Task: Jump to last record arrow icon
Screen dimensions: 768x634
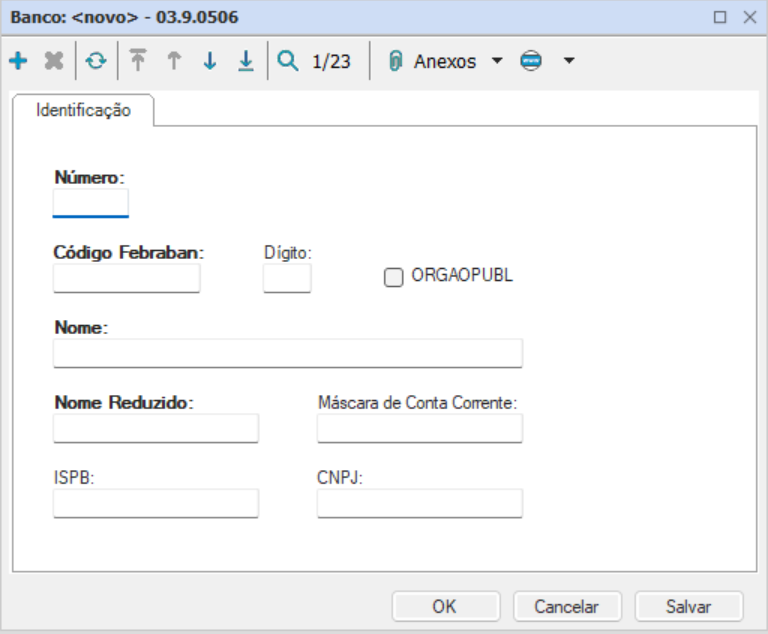Action: 246,61
